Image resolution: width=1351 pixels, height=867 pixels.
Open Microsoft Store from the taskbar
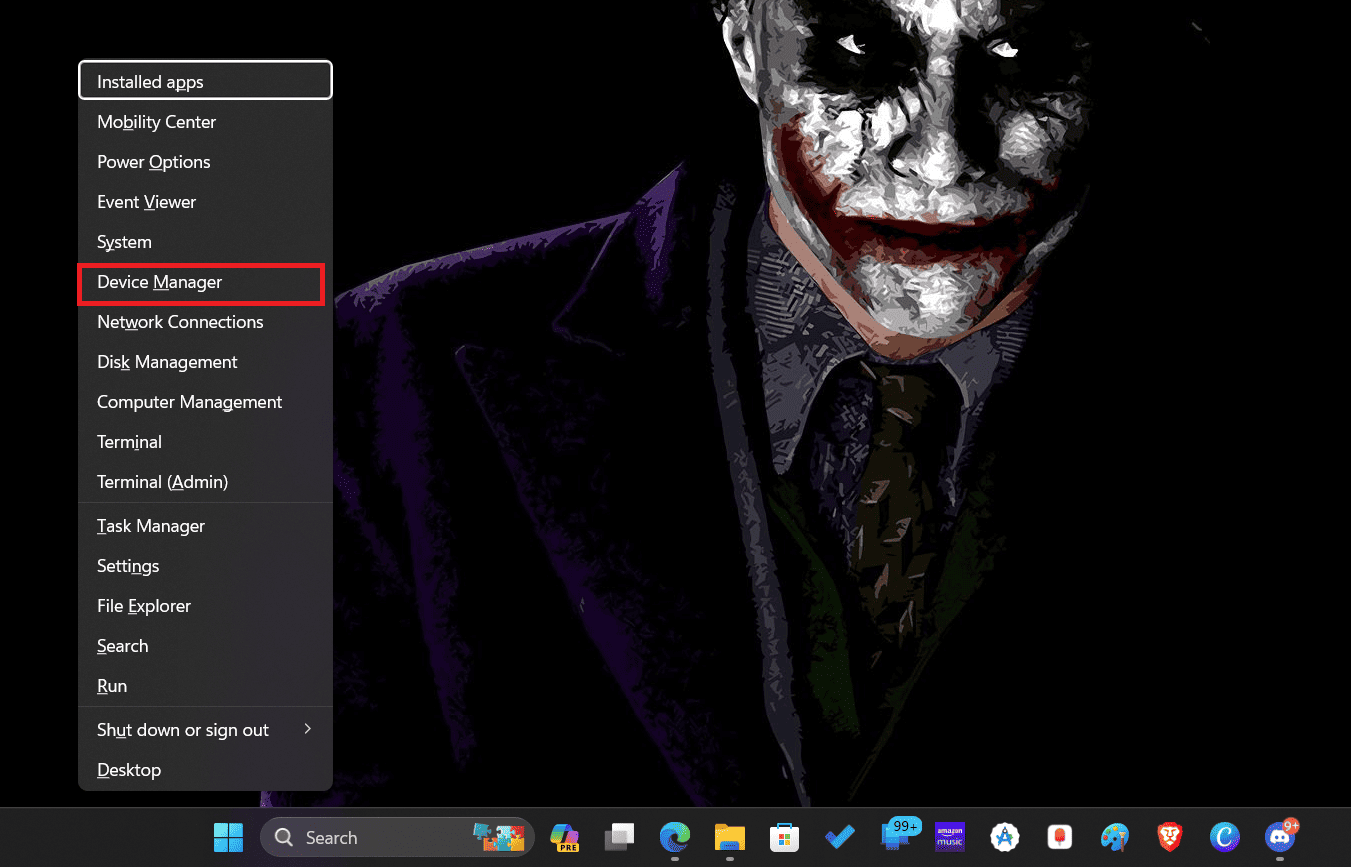[782, 837]
